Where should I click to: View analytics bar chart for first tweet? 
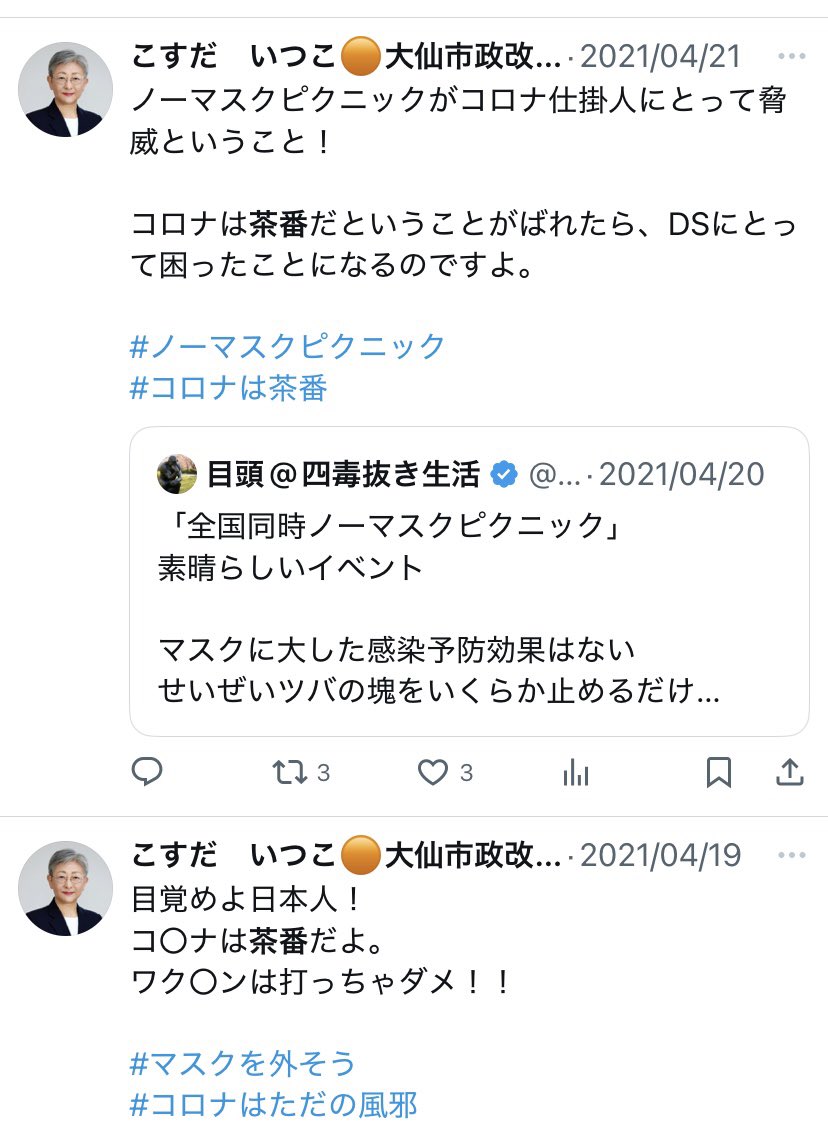[576, 772]
